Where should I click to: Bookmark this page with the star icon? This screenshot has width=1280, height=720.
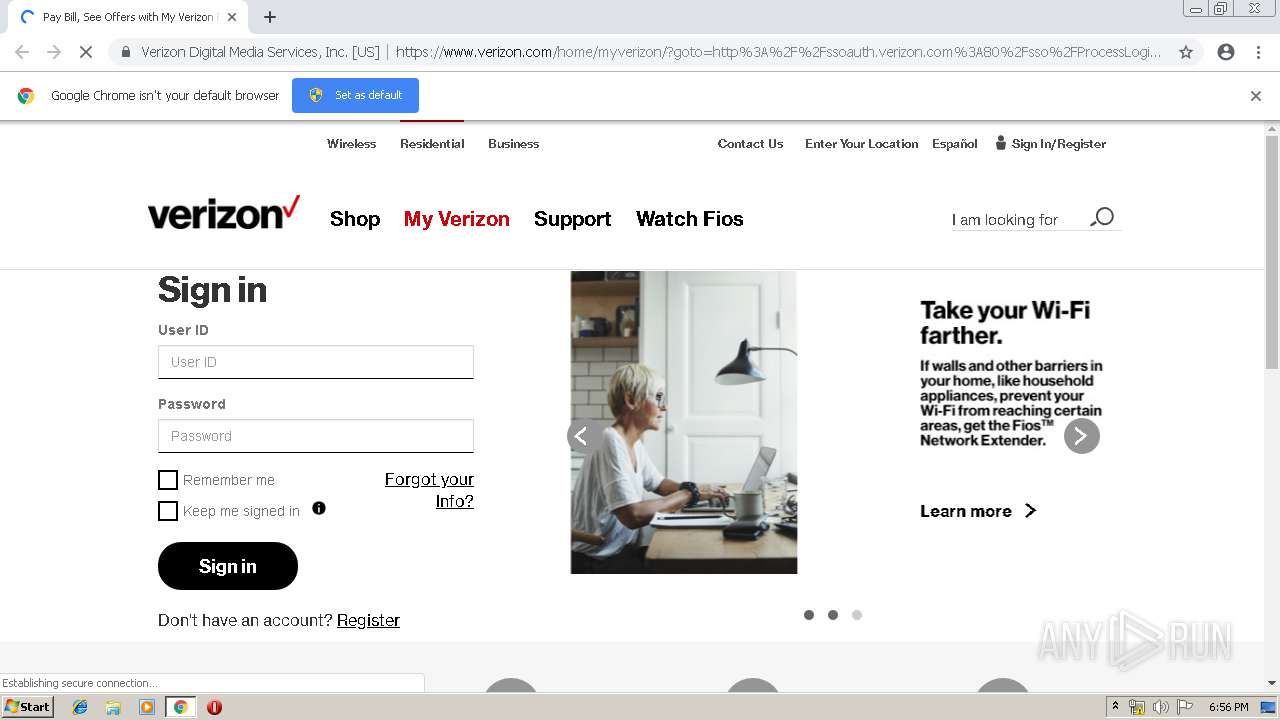[1186, 52]
